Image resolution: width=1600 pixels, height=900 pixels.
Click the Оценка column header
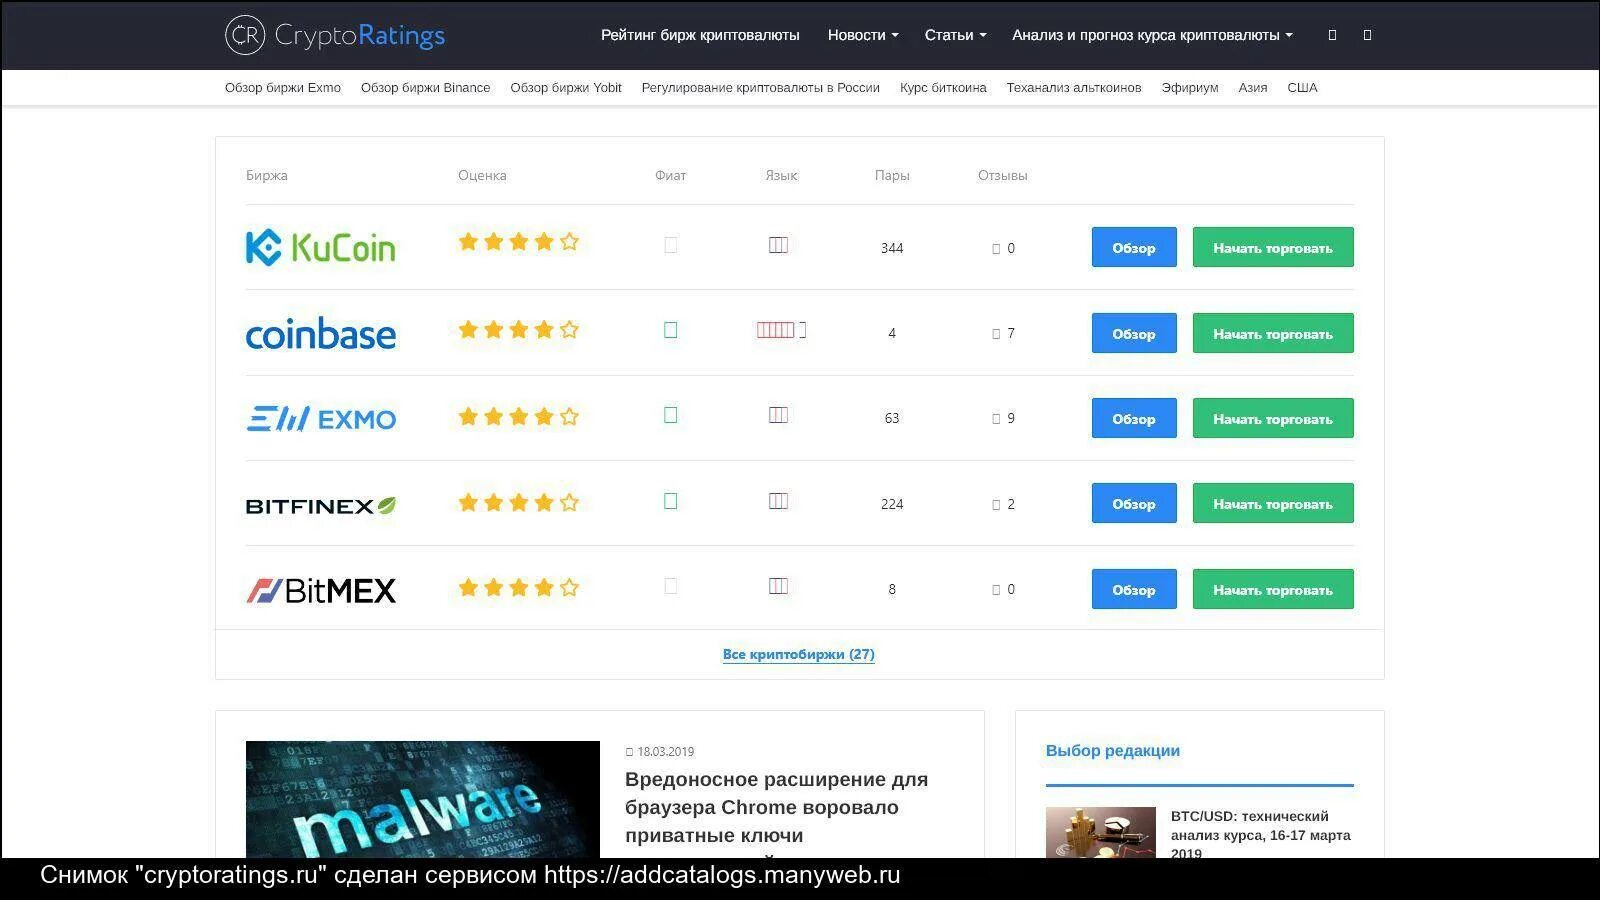[482, 175]
